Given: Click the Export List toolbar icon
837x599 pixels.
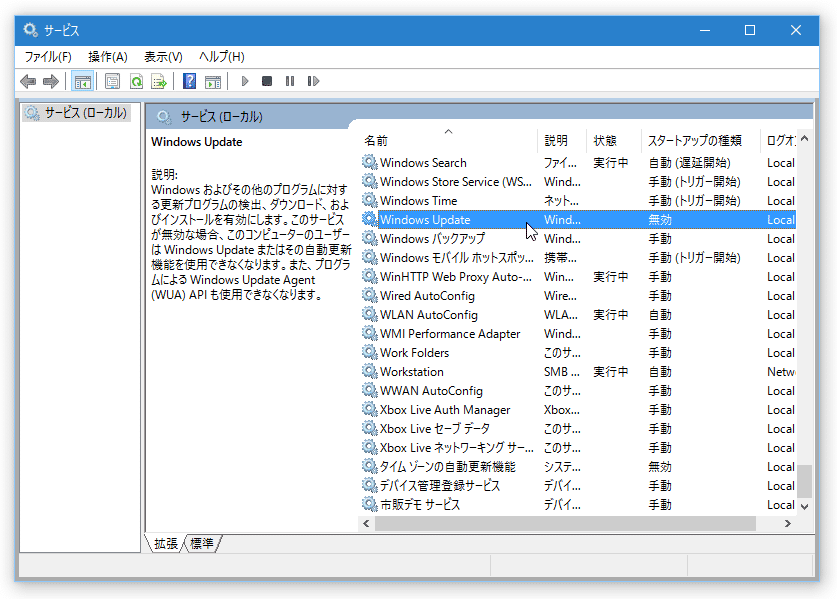Looking at the screenshot, I should coord(159,81).
